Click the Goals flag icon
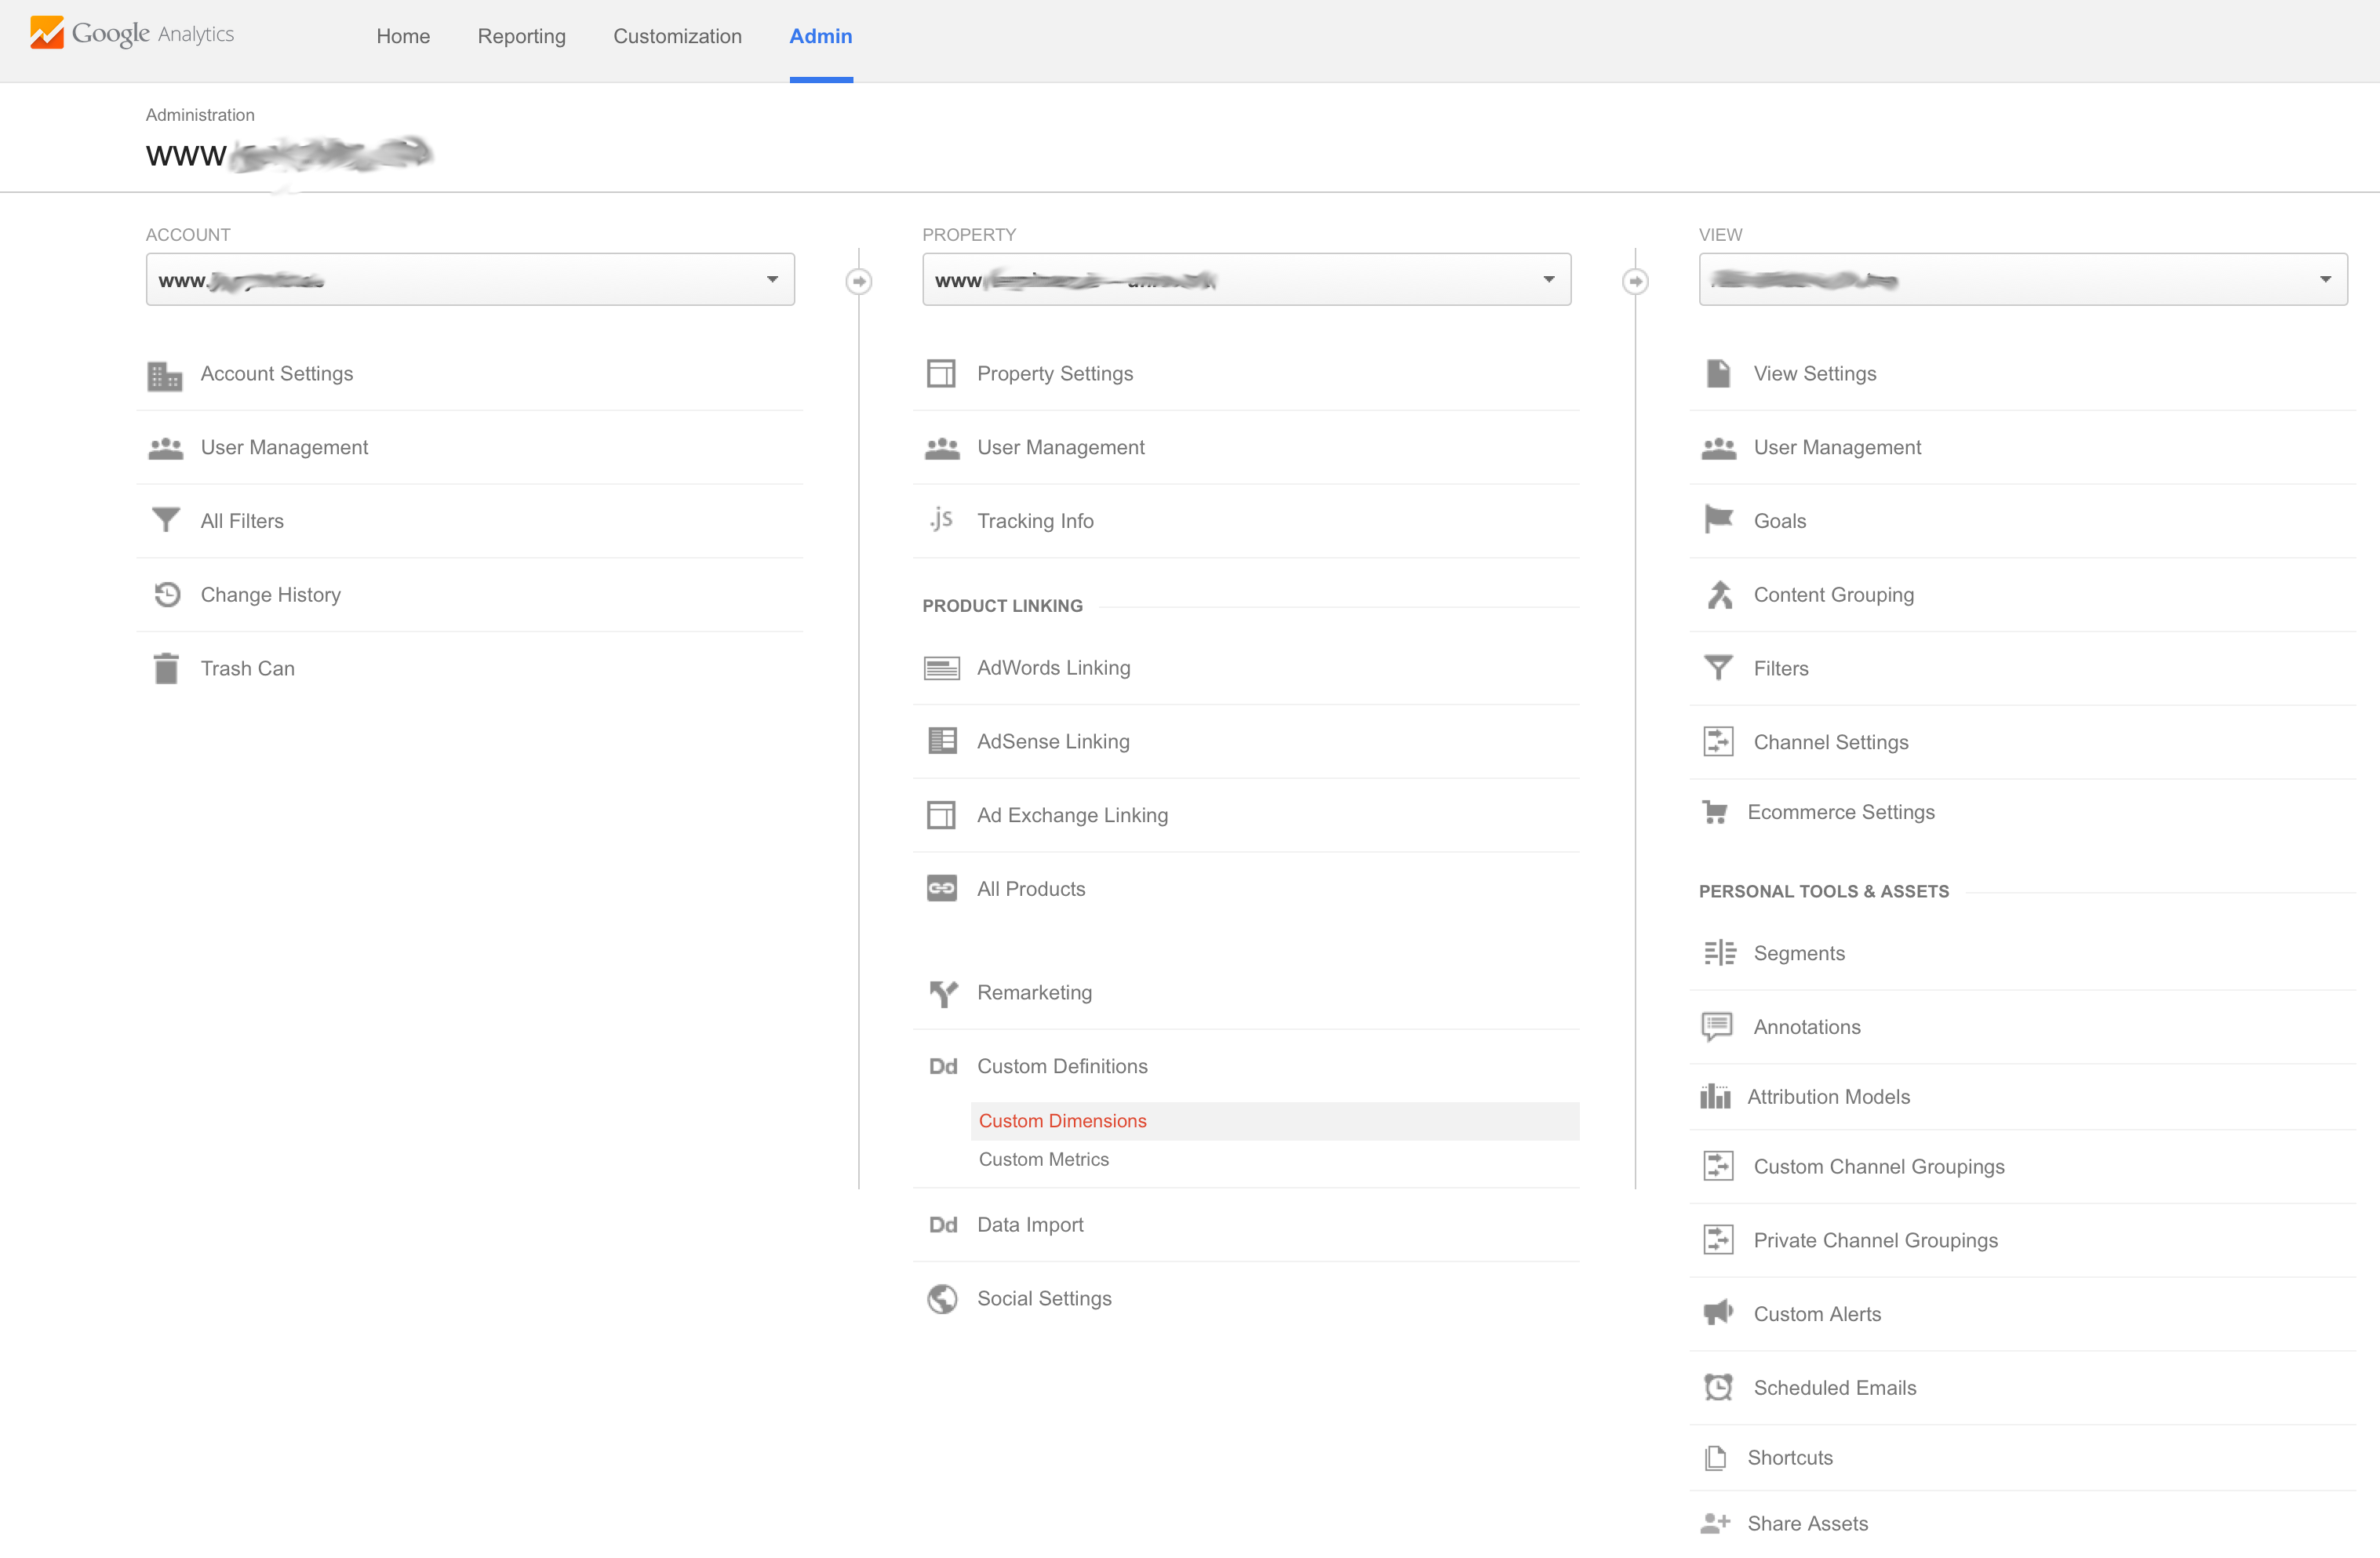This screenshot has width=2380, height=1558. point(1718,519)
